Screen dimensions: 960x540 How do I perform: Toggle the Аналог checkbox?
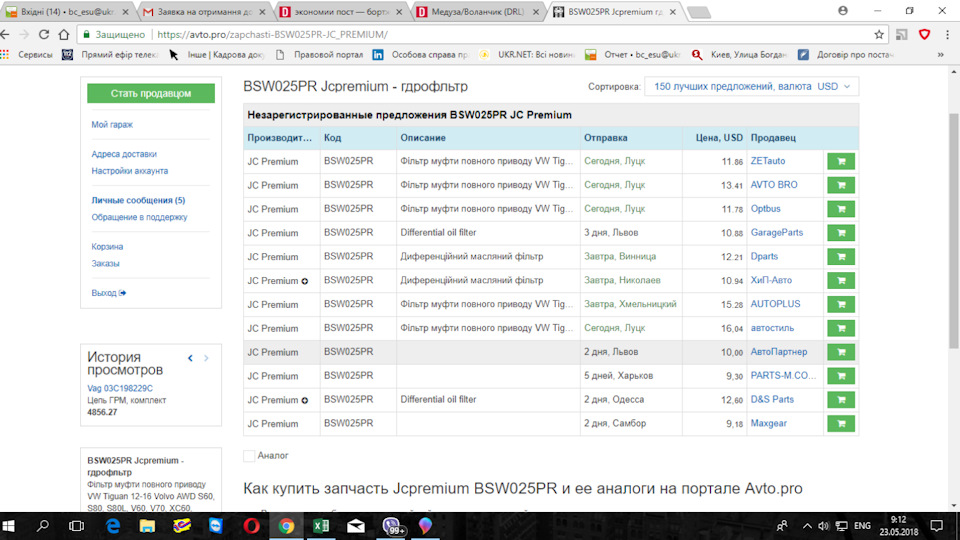click(x=249, y=456)
